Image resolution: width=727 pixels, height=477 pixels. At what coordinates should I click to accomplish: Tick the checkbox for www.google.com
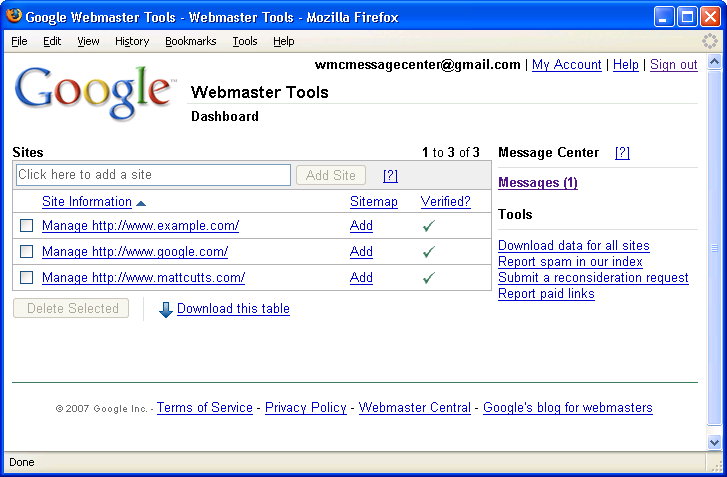point(26,252)
